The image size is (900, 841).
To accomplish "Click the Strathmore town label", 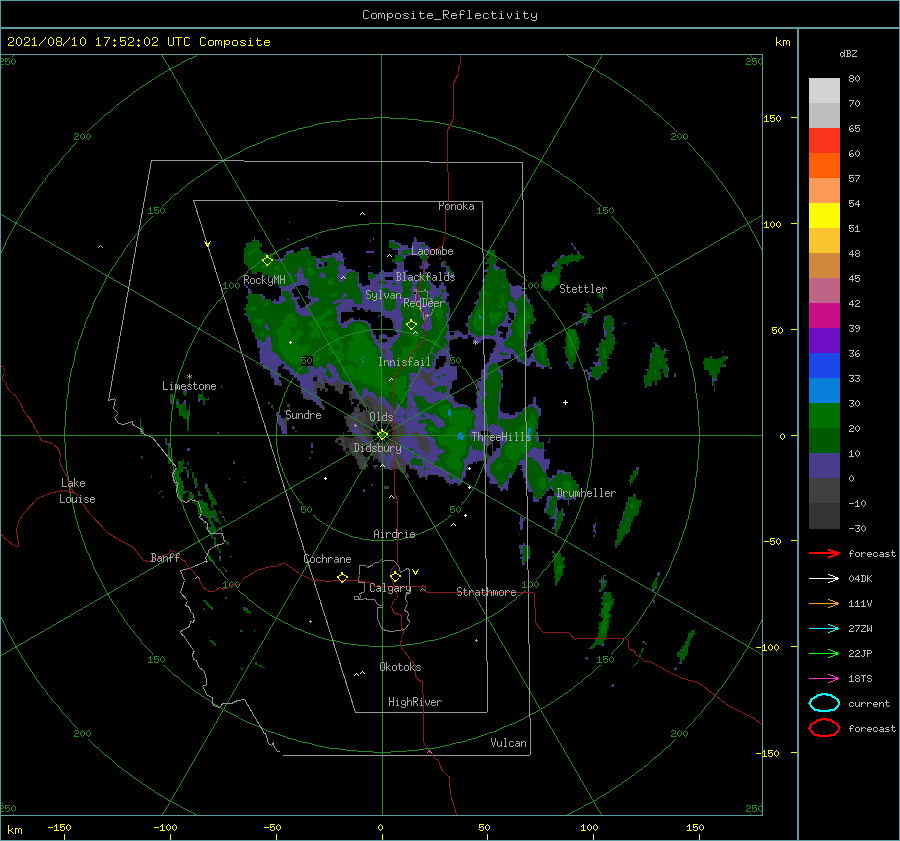I will click(x=486, y=592).
